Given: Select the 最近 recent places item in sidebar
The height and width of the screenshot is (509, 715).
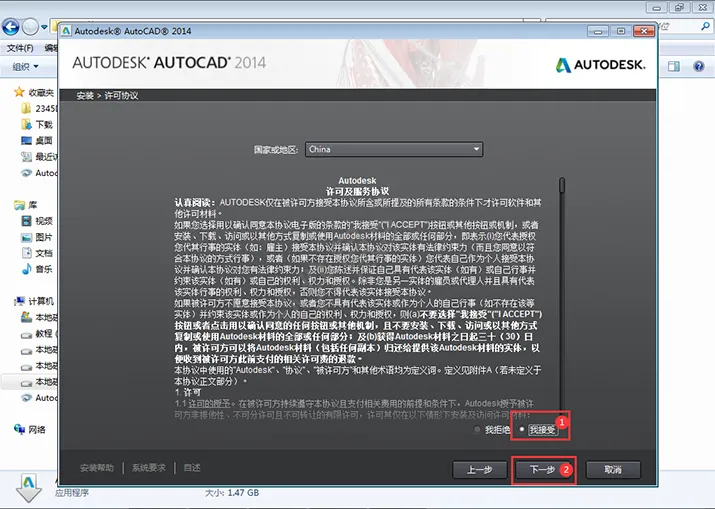Looking at the screenshot, I should point(39,157).
